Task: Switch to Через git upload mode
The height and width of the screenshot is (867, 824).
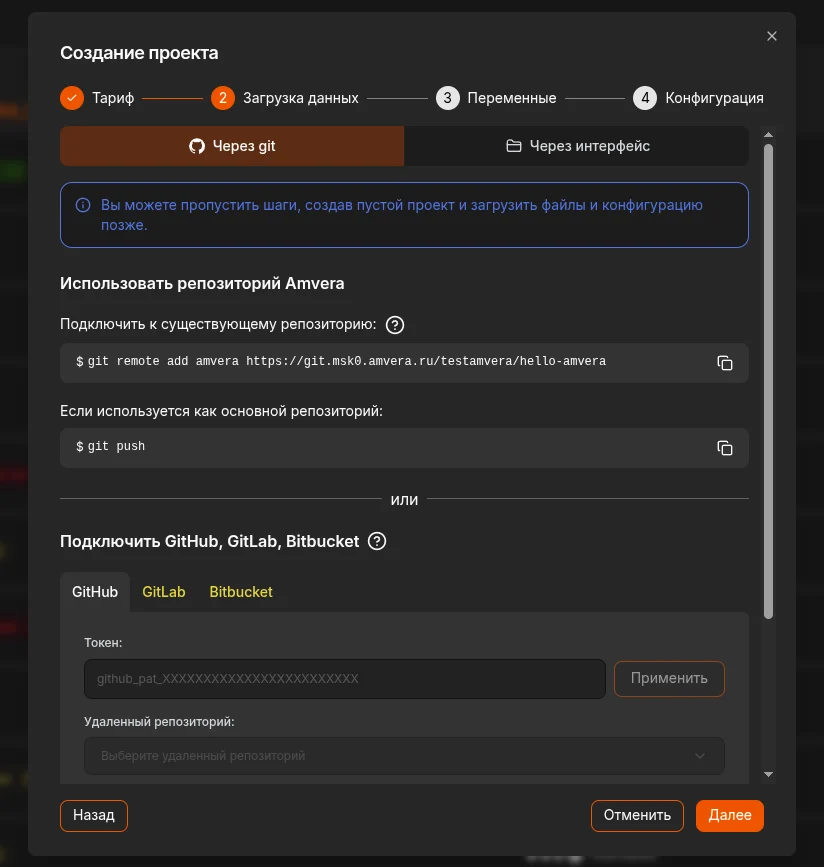Action: click(x=232, y=146)
